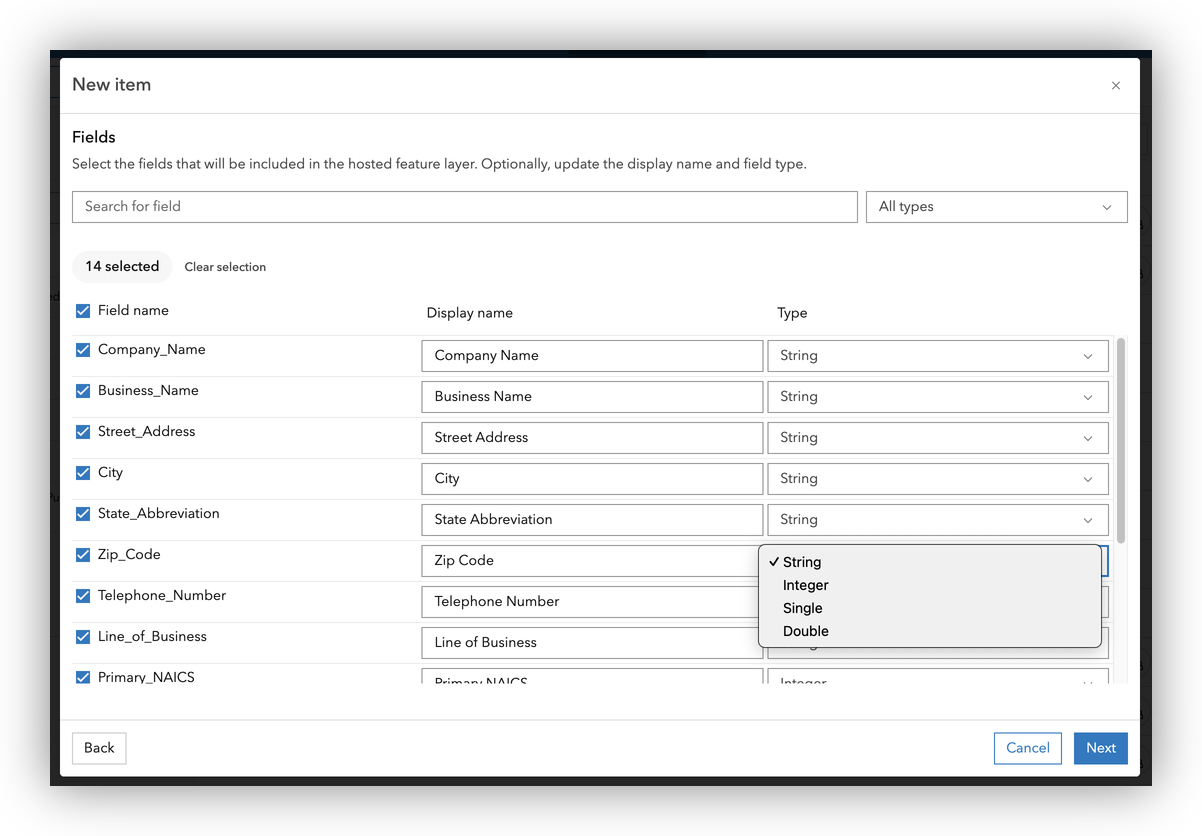Open the Street Address type dropdown
This screenshot has width=1202, height=836.
(x=937, y=438)
